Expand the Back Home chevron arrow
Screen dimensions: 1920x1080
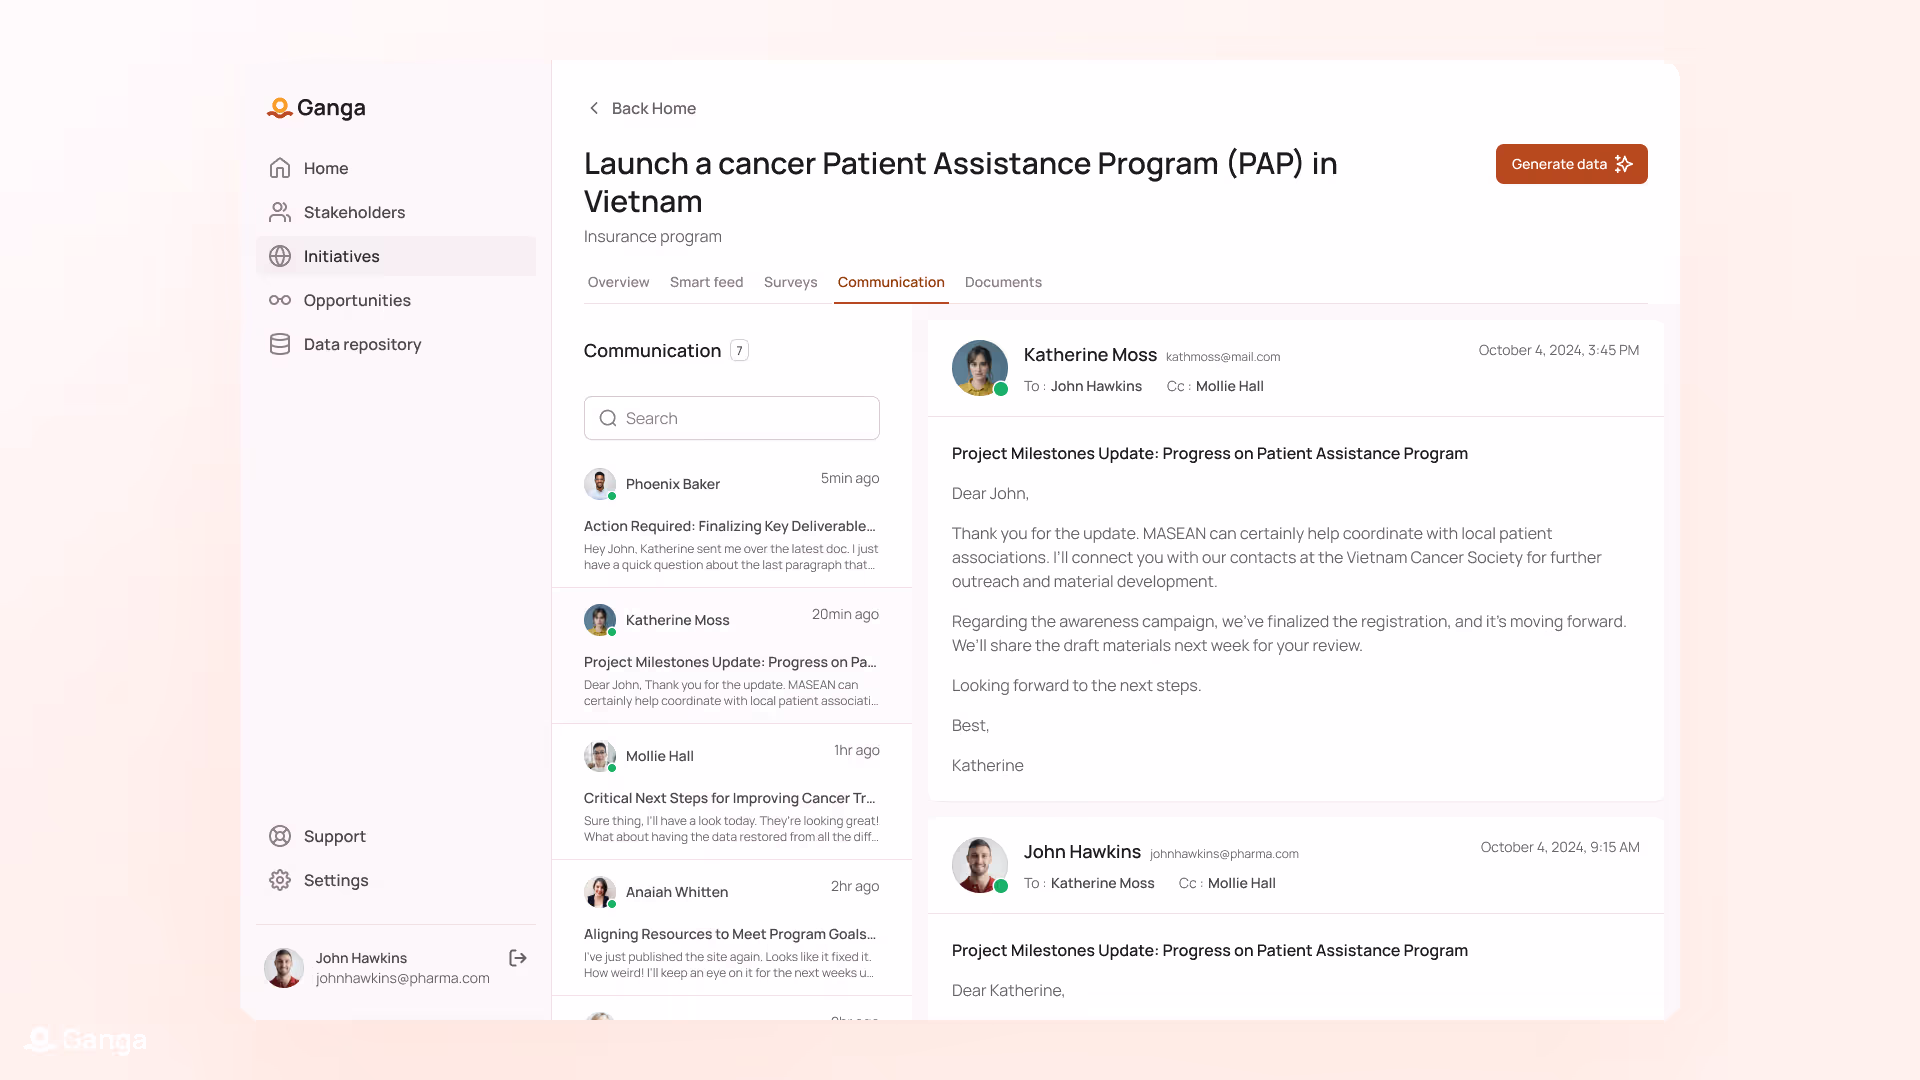[593, 108]
